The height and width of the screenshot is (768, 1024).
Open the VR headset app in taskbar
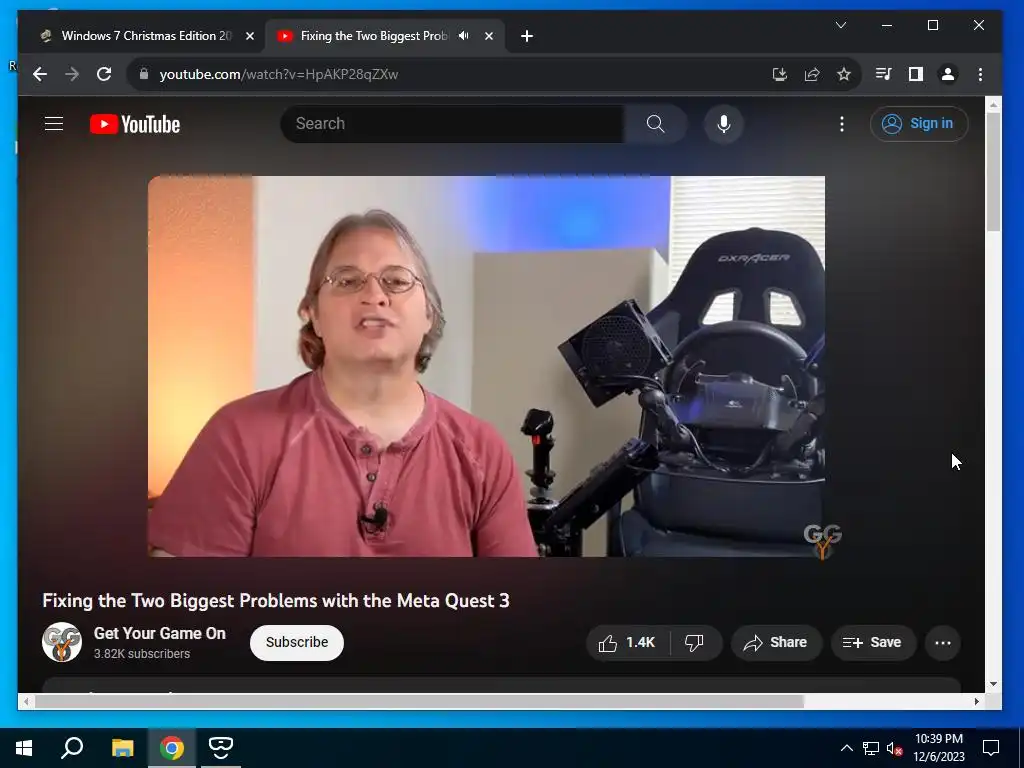(221, 748)
